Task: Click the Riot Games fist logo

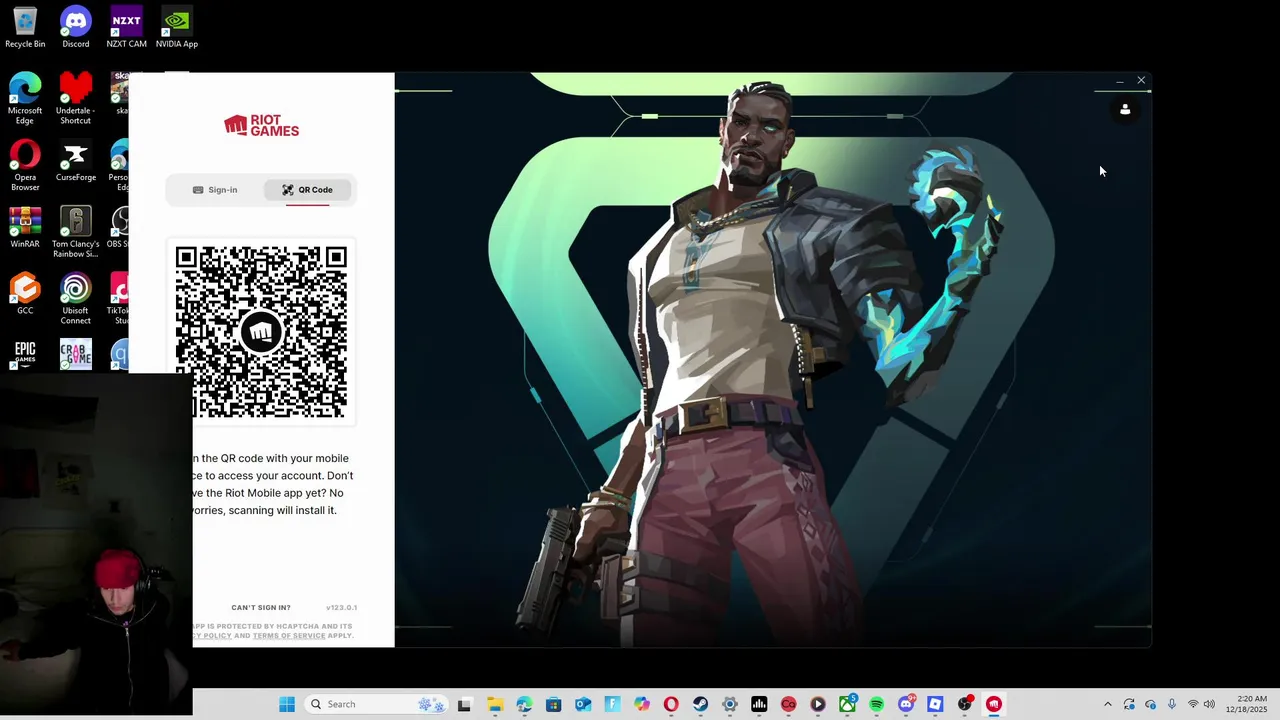Action: point(261,125)
